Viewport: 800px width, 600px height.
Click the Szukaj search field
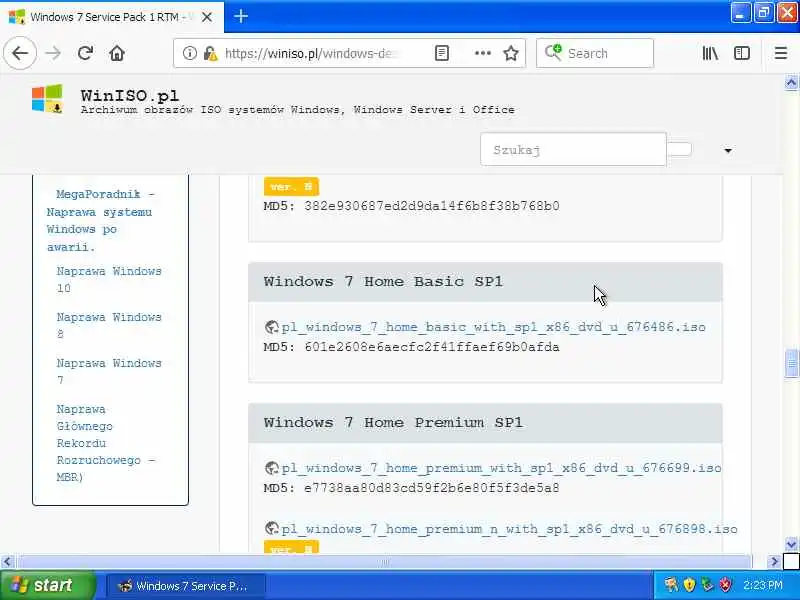(x=573, y=149)
